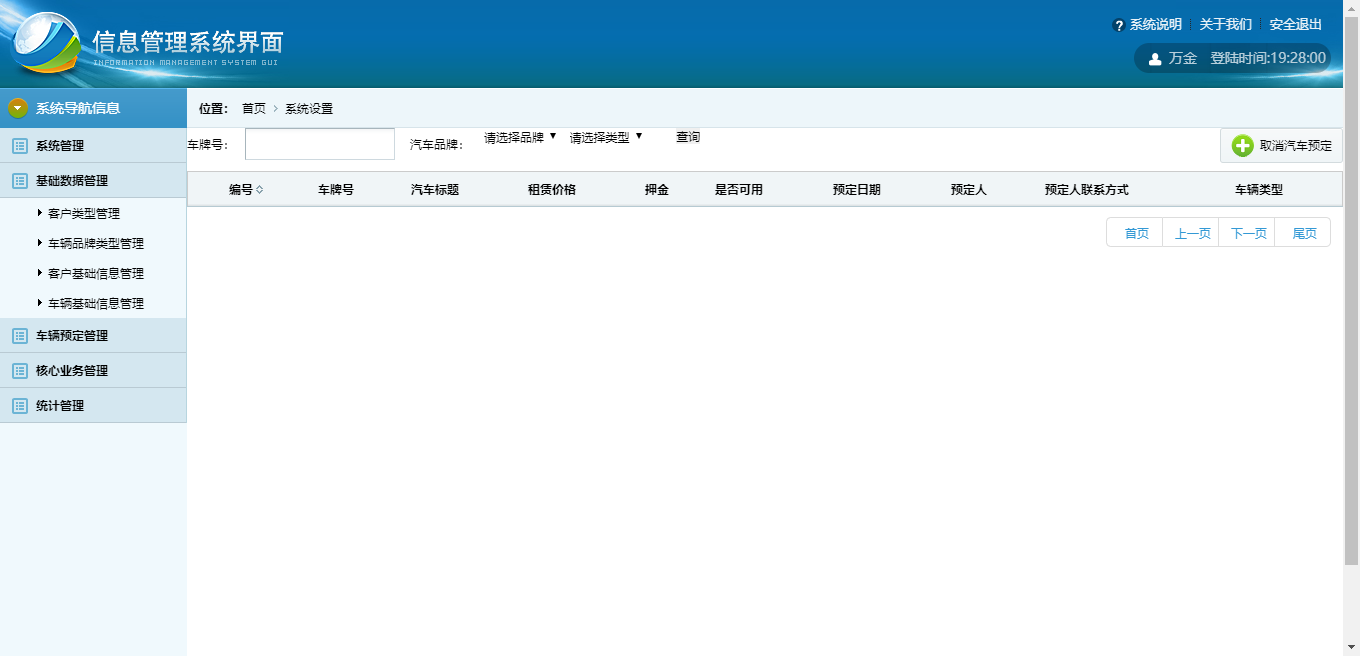Open 车辆基础信息管理 in sidebar
Viewport: 1360px width, 656px height.
95,303
